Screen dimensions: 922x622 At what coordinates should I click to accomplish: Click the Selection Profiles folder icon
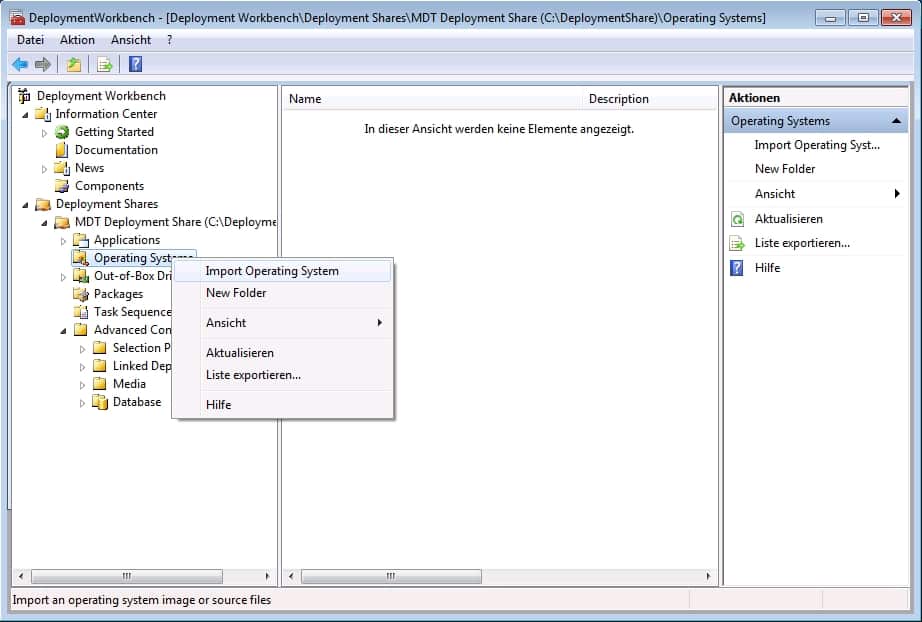[x=100, y=348]
